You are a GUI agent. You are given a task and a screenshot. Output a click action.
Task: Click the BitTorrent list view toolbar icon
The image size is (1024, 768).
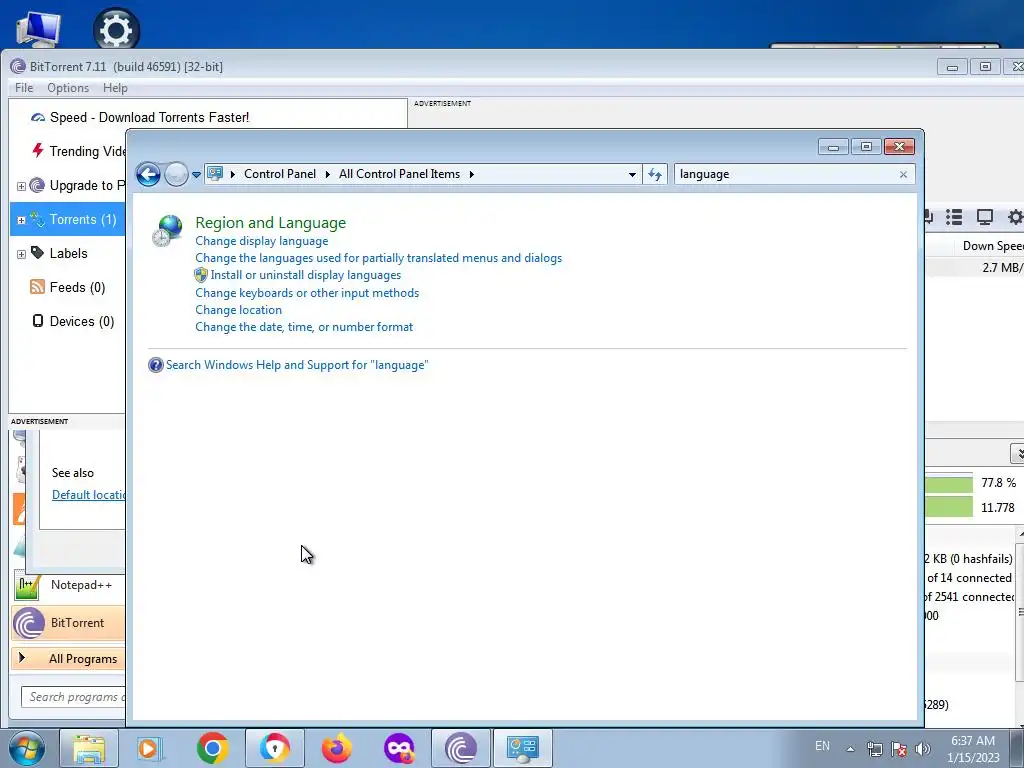tap(954, 217)
